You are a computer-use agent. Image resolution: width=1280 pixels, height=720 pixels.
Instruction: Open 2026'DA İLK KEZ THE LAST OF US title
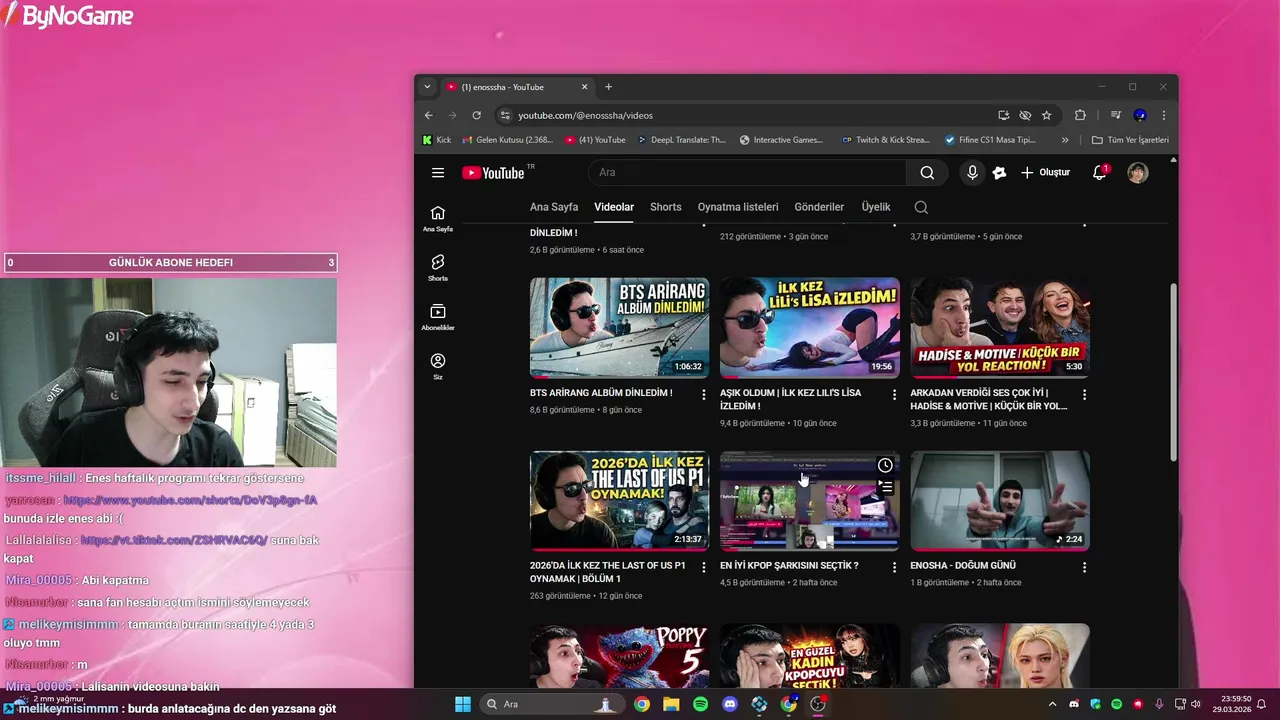tap(608, 572)
